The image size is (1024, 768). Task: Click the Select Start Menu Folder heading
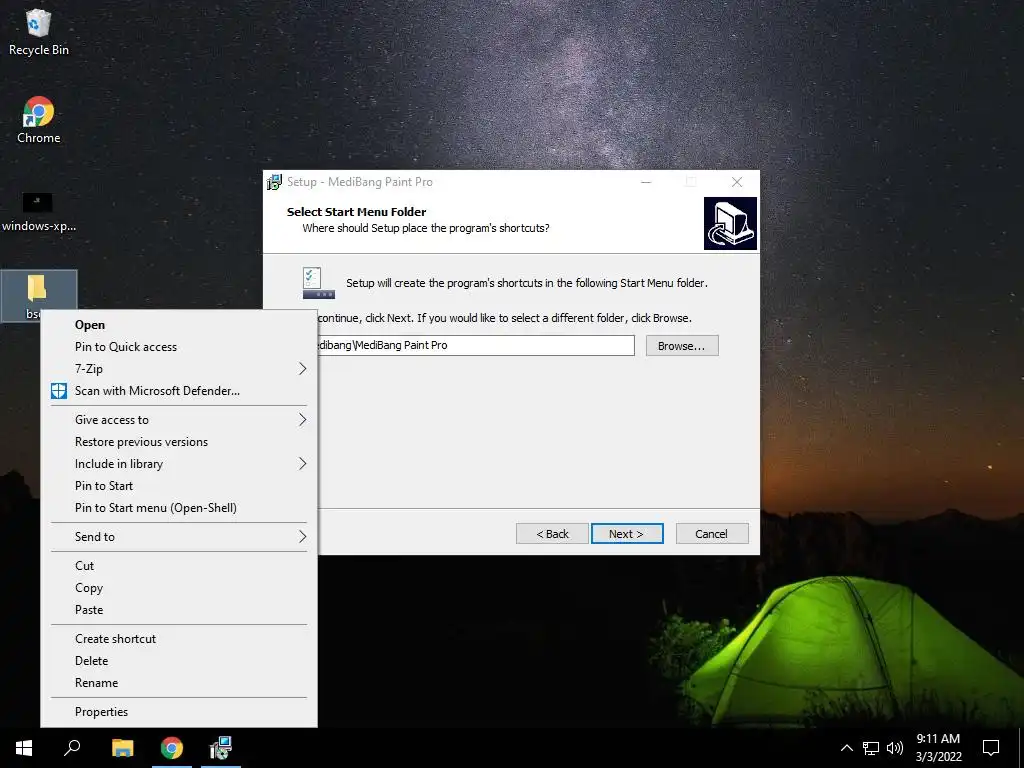tap(357, 212)
